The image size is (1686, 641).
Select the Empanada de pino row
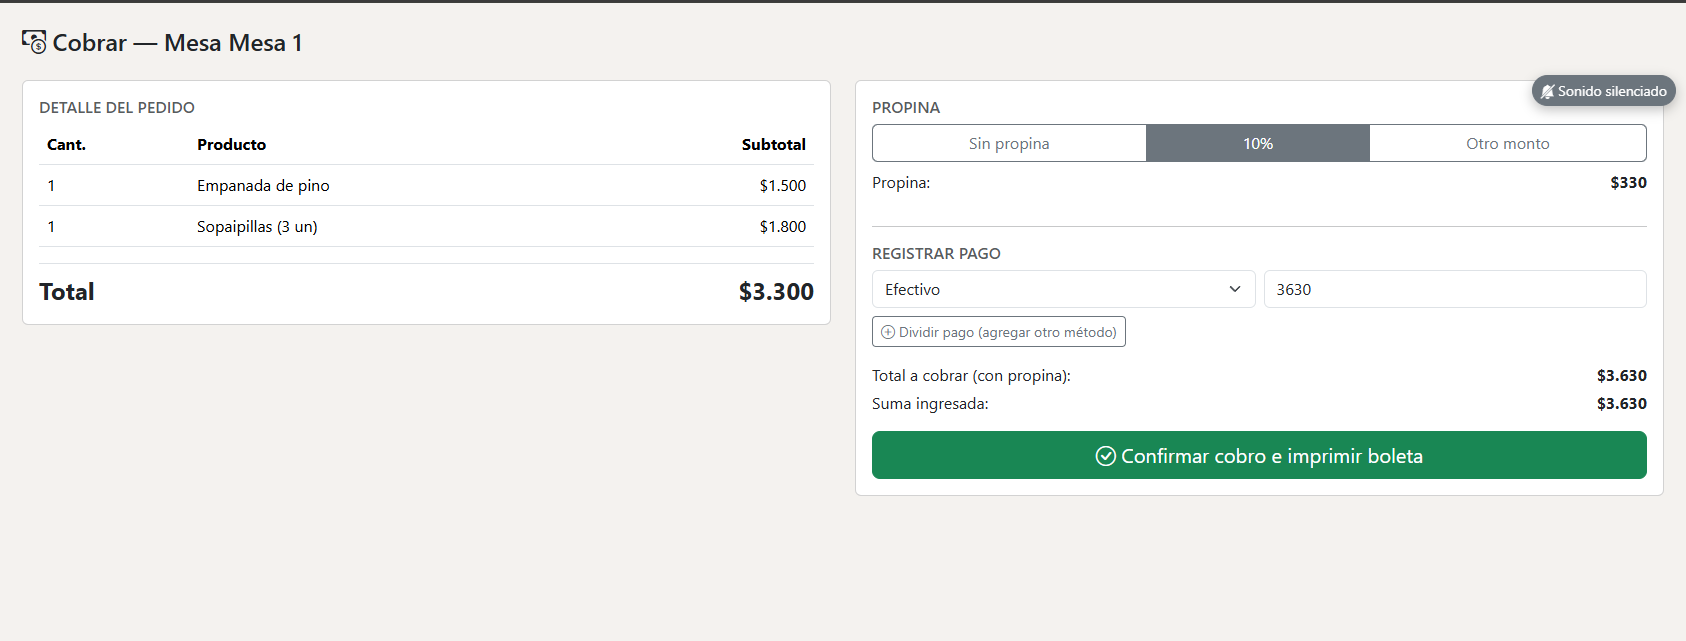426,185
